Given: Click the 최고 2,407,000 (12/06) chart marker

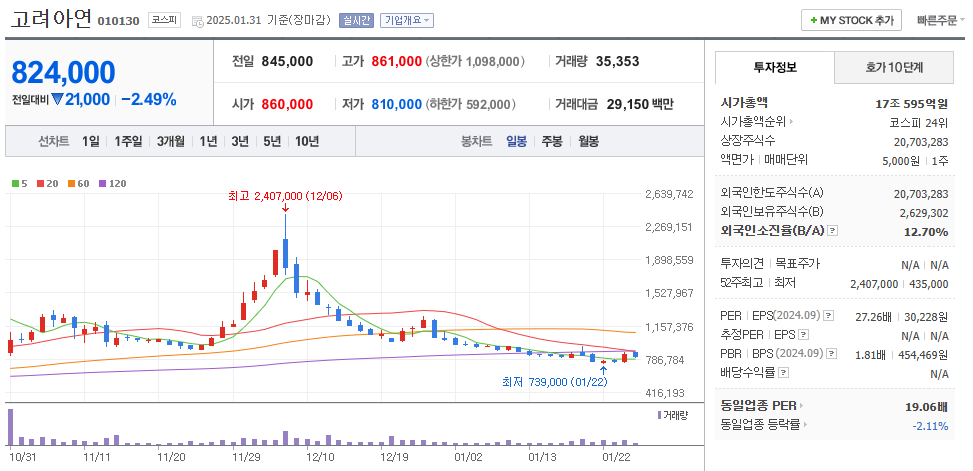Looking at the screenshot, I should [285, 195].
